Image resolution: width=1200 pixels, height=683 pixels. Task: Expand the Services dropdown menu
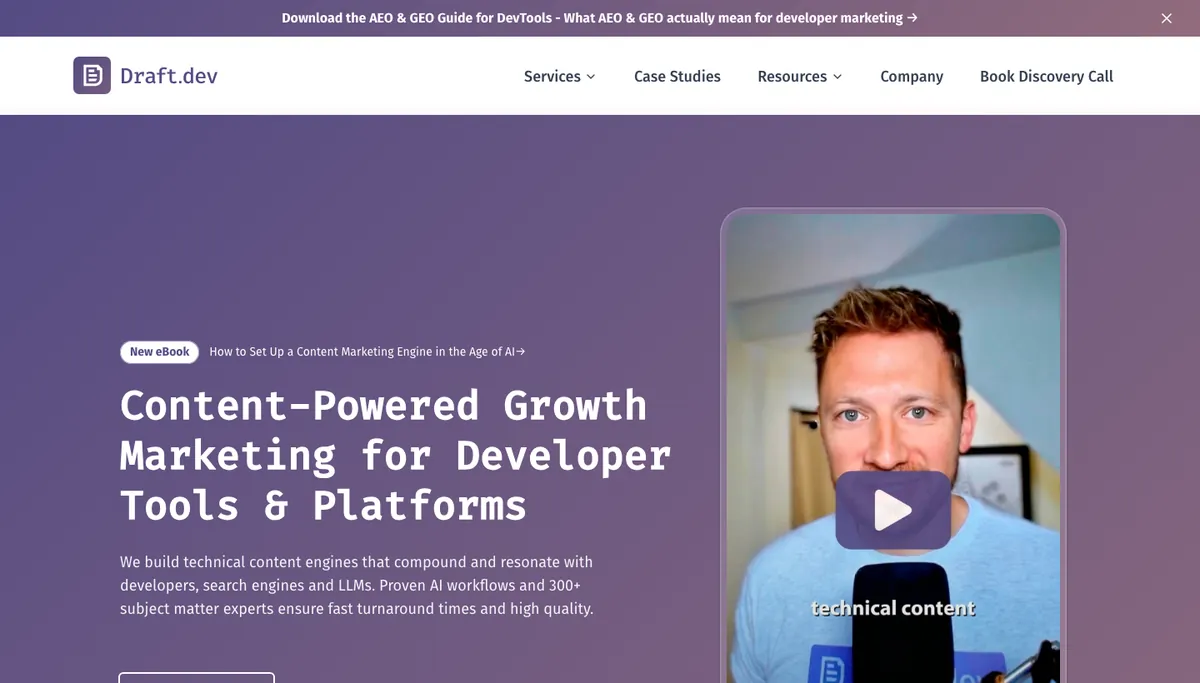click(560, 76)
